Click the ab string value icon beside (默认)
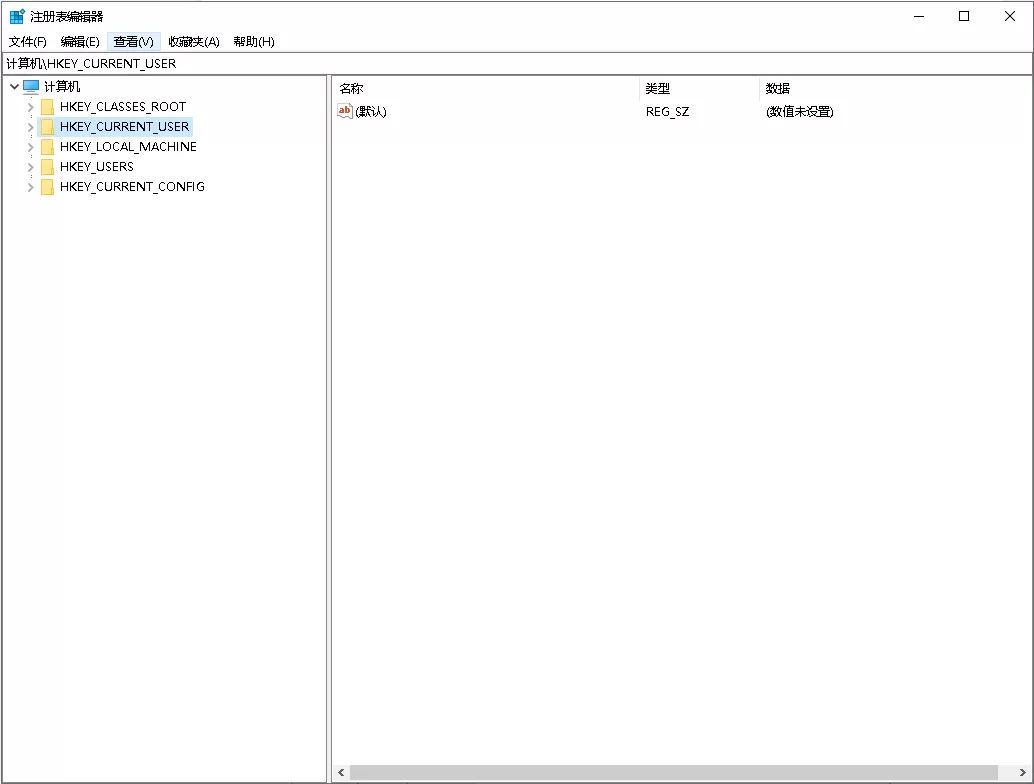The width and height of the screenshot is (1034, 784). click(345, 111)
